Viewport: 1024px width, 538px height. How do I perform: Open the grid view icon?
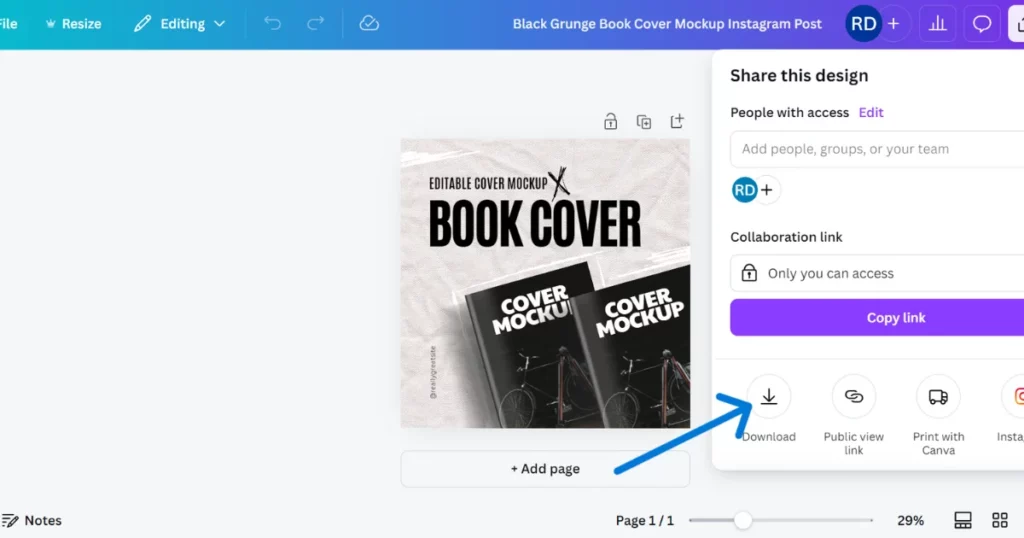pyautogui.click(x=1000, y=520)
